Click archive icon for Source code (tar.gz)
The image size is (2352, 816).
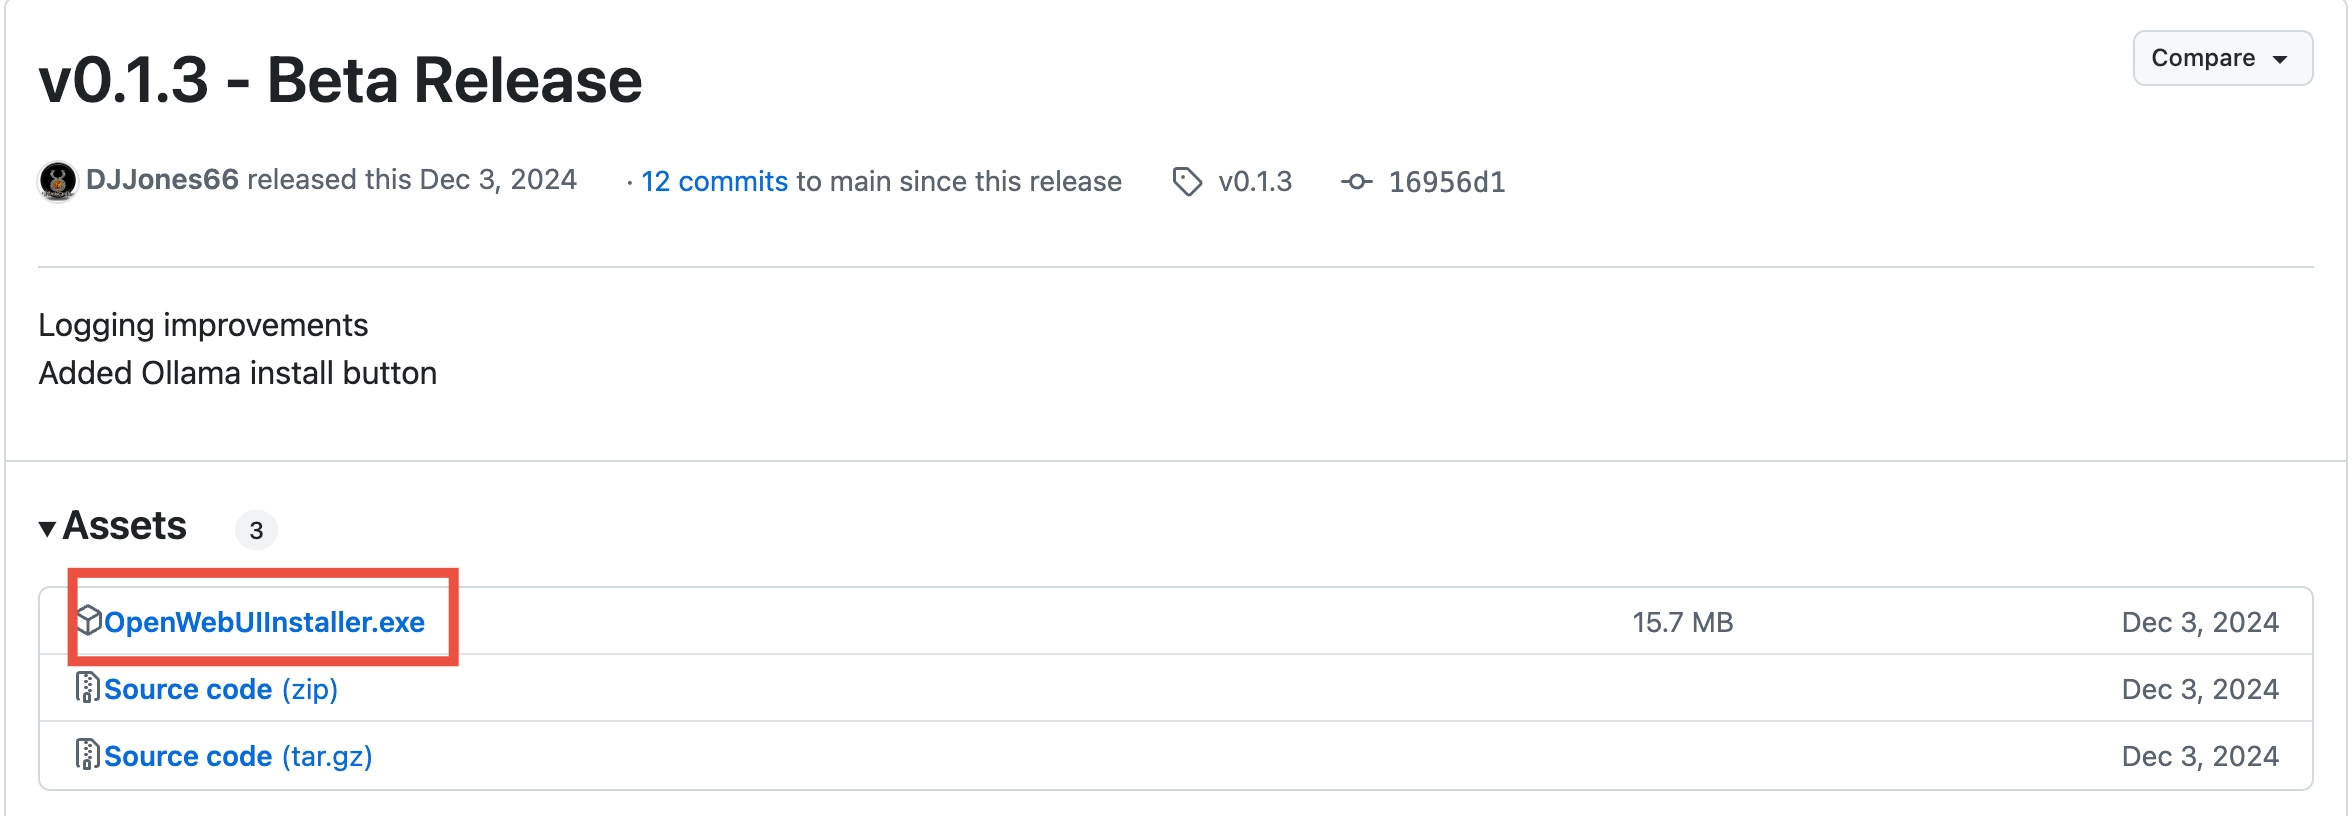88,755
